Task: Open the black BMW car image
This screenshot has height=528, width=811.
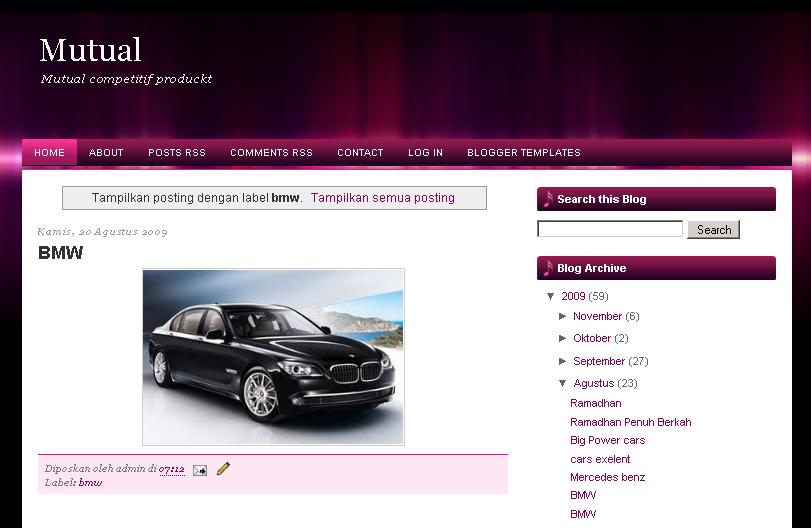Action: [274, 357]
